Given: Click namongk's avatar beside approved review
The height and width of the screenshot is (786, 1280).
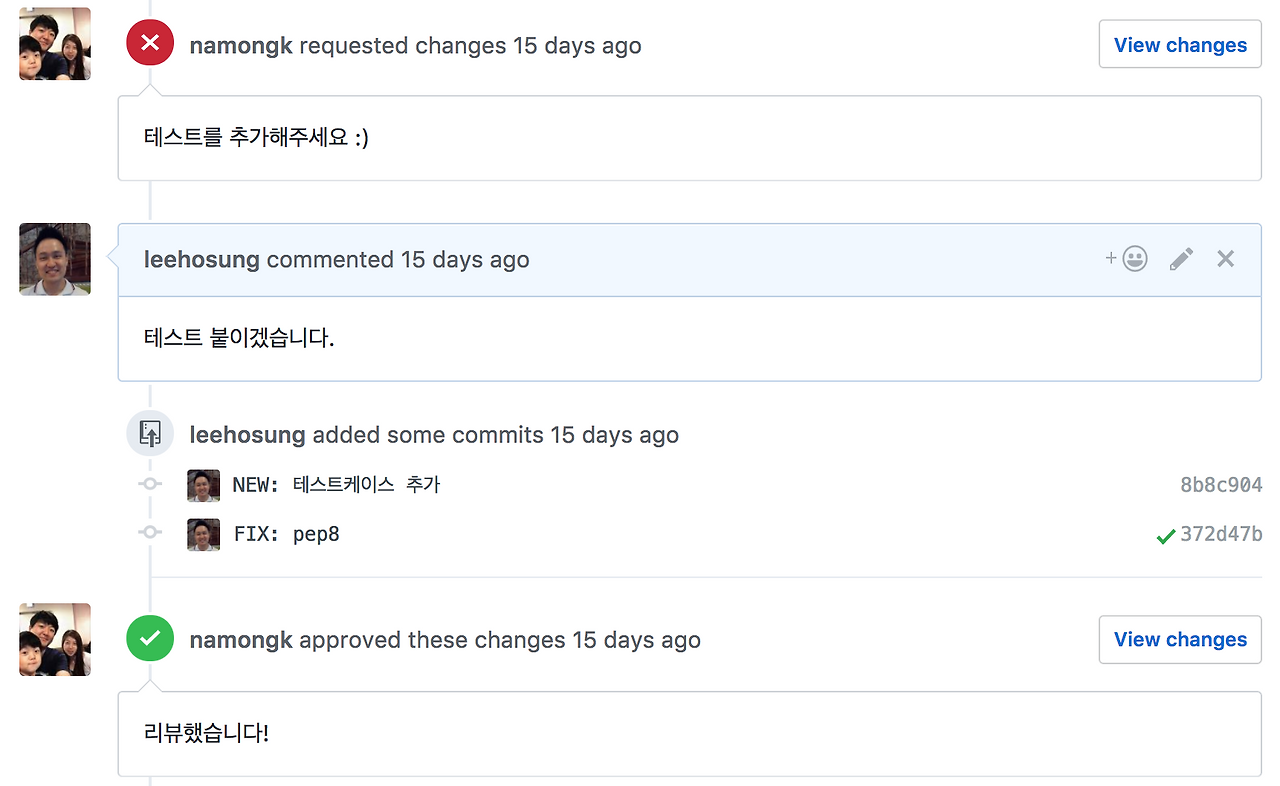Looking at the screenshot, I should pyautogui.click(x=55, y=639).
